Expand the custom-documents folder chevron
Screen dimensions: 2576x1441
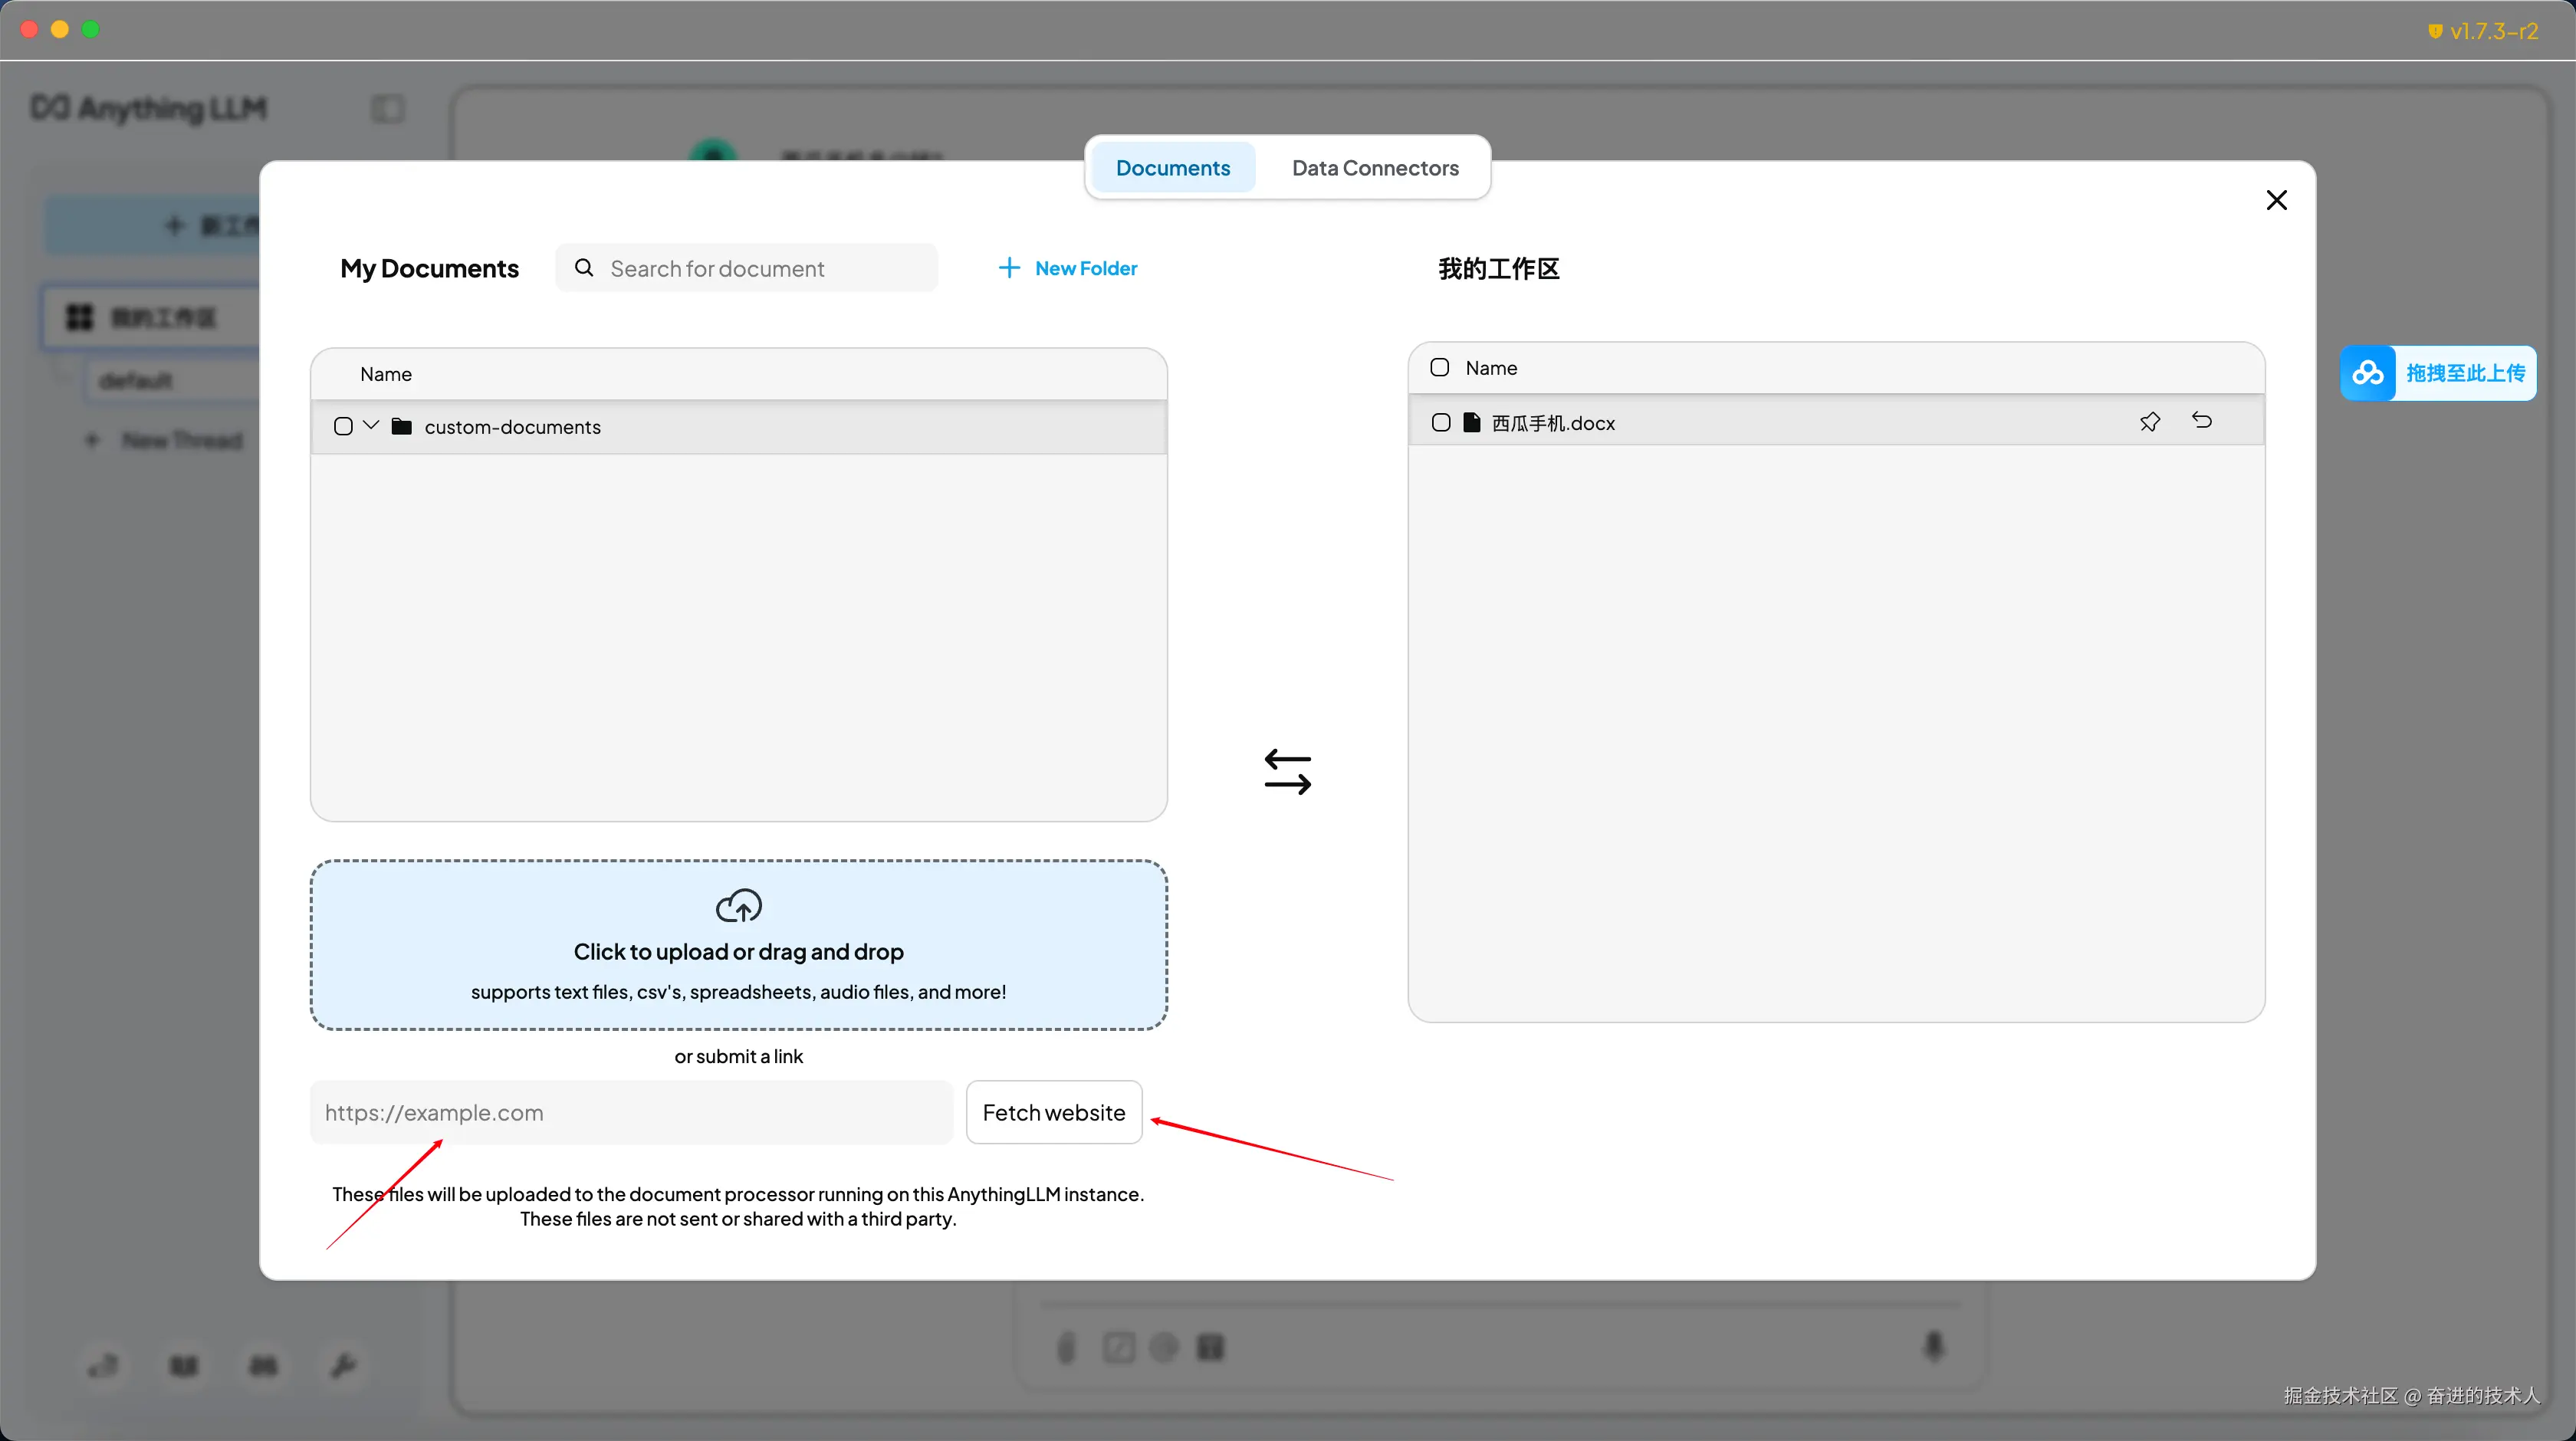371,426
